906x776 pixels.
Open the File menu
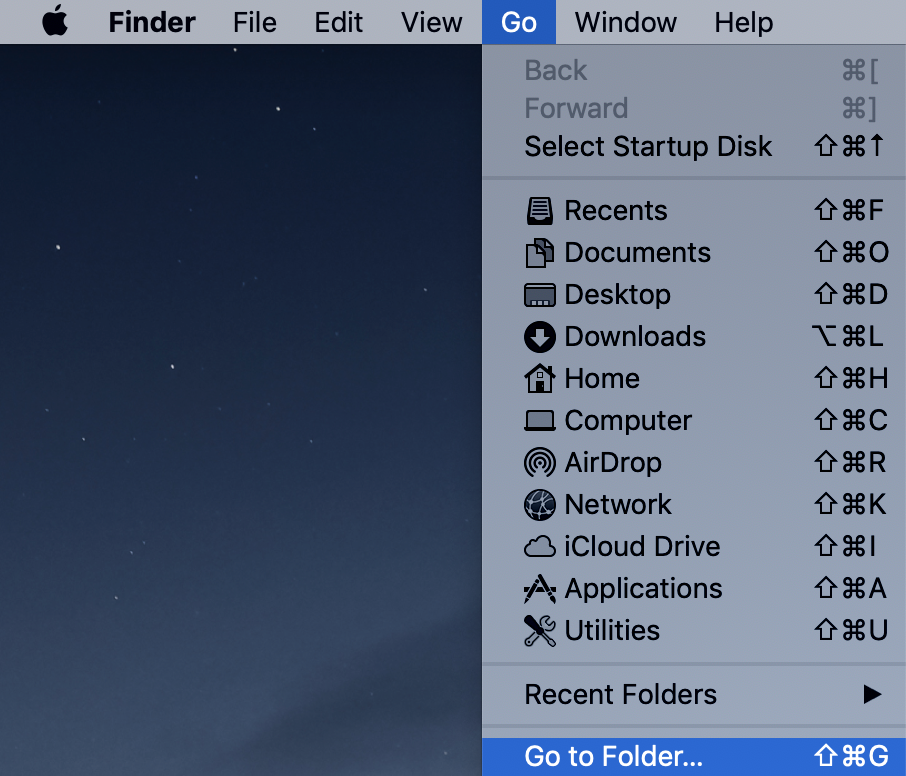coord(255,23)
